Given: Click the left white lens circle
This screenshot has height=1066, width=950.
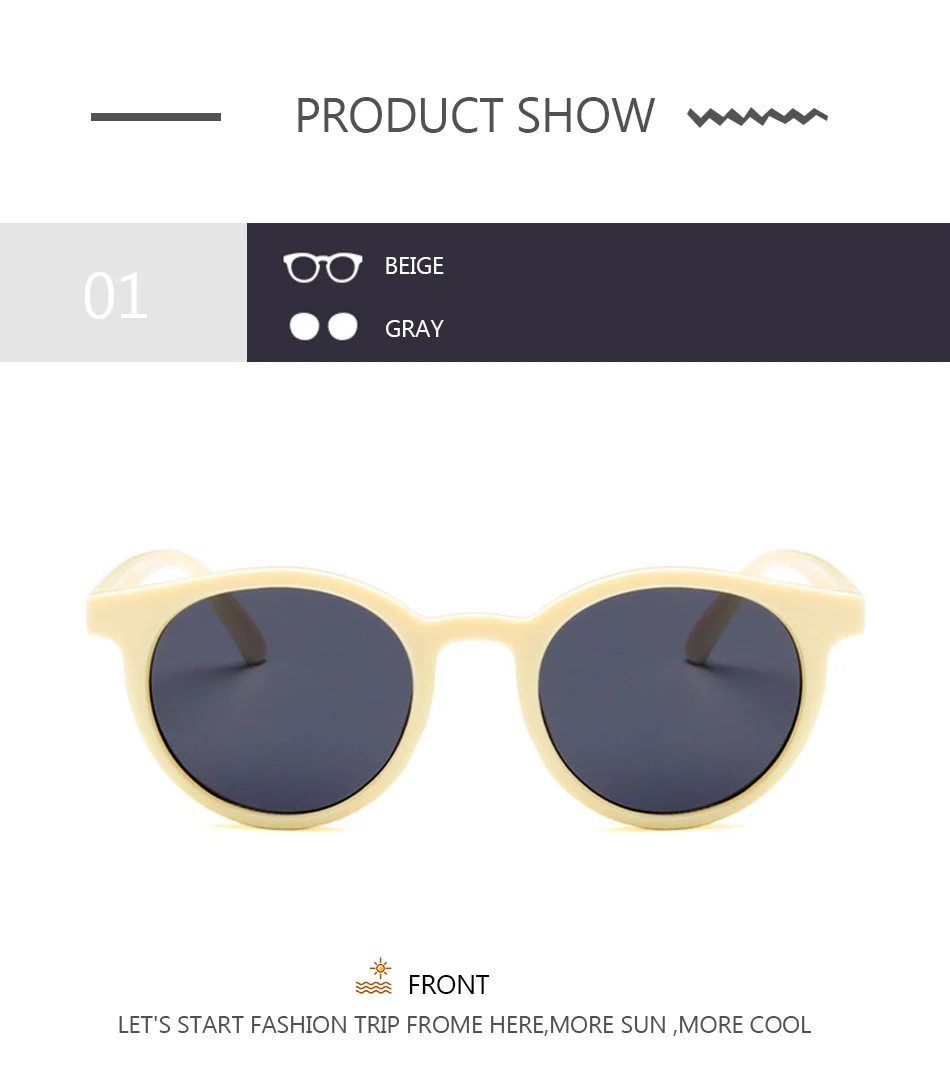Looking at the screenshot, I should [x=304, y=326].
